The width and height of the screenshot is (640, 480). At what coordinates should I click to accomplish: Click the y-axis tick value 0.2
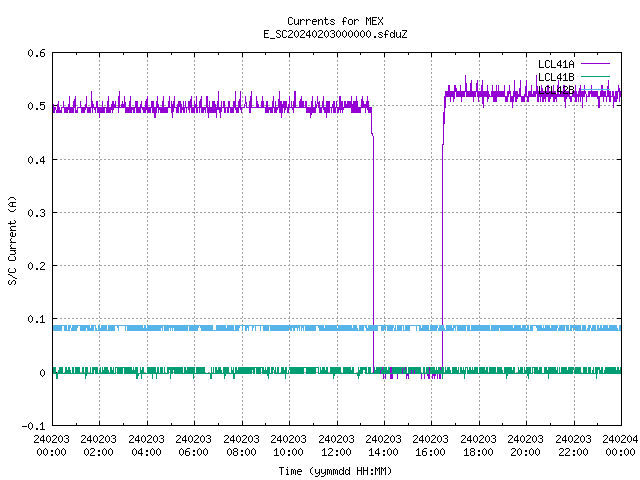pos(36,266)
